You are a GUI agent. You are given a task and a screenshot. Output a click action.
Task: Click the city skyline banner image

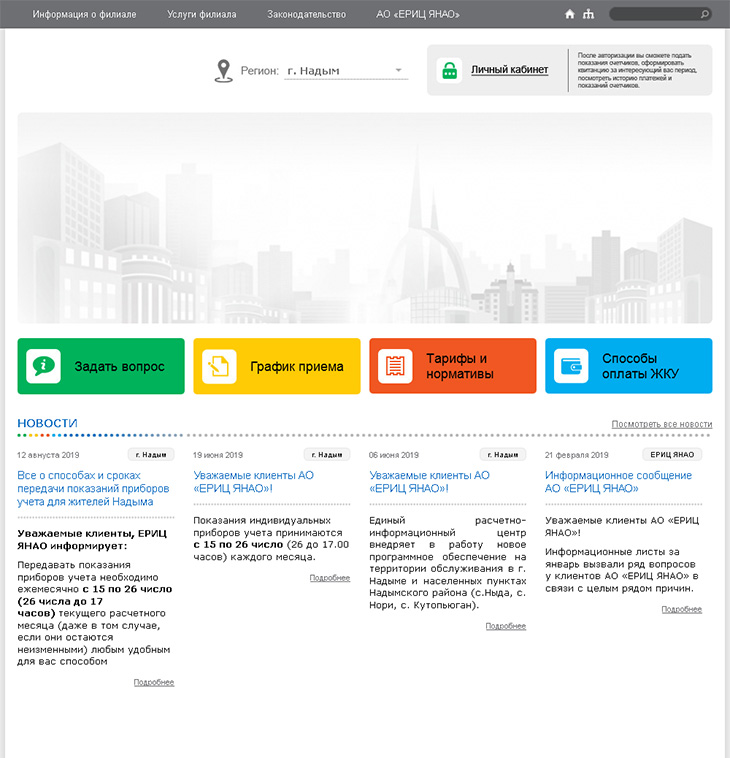click(365, 218)
